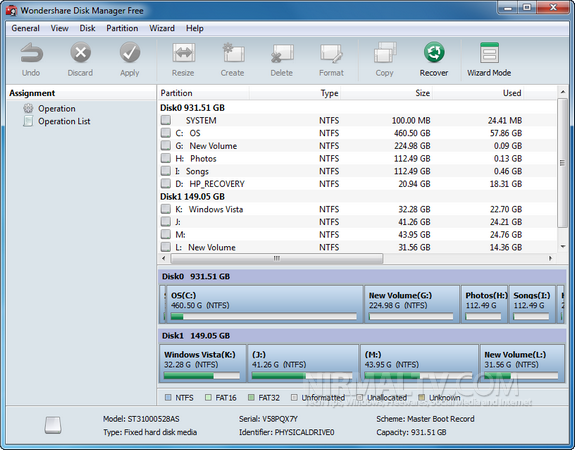This screenshot has width=575, height=450.
Task: Open the Partition menu
Action: pyautogui.click(x=122, y=28)
